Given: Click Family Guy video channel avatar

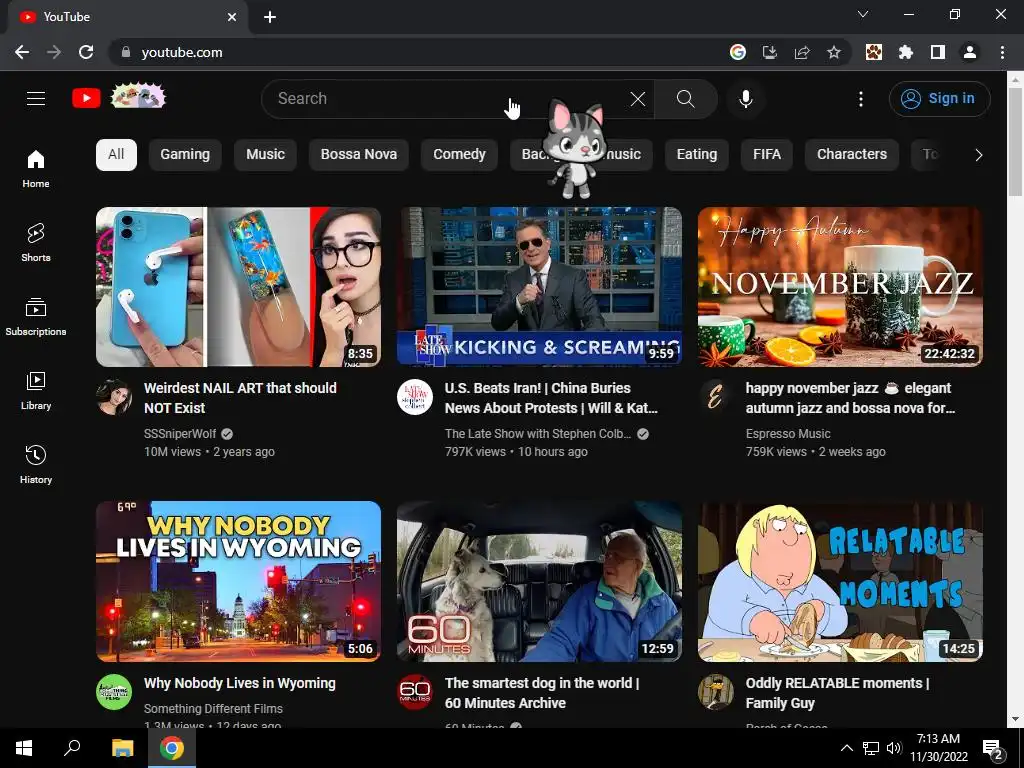Looking at the screenshot, I should [716, 692].
